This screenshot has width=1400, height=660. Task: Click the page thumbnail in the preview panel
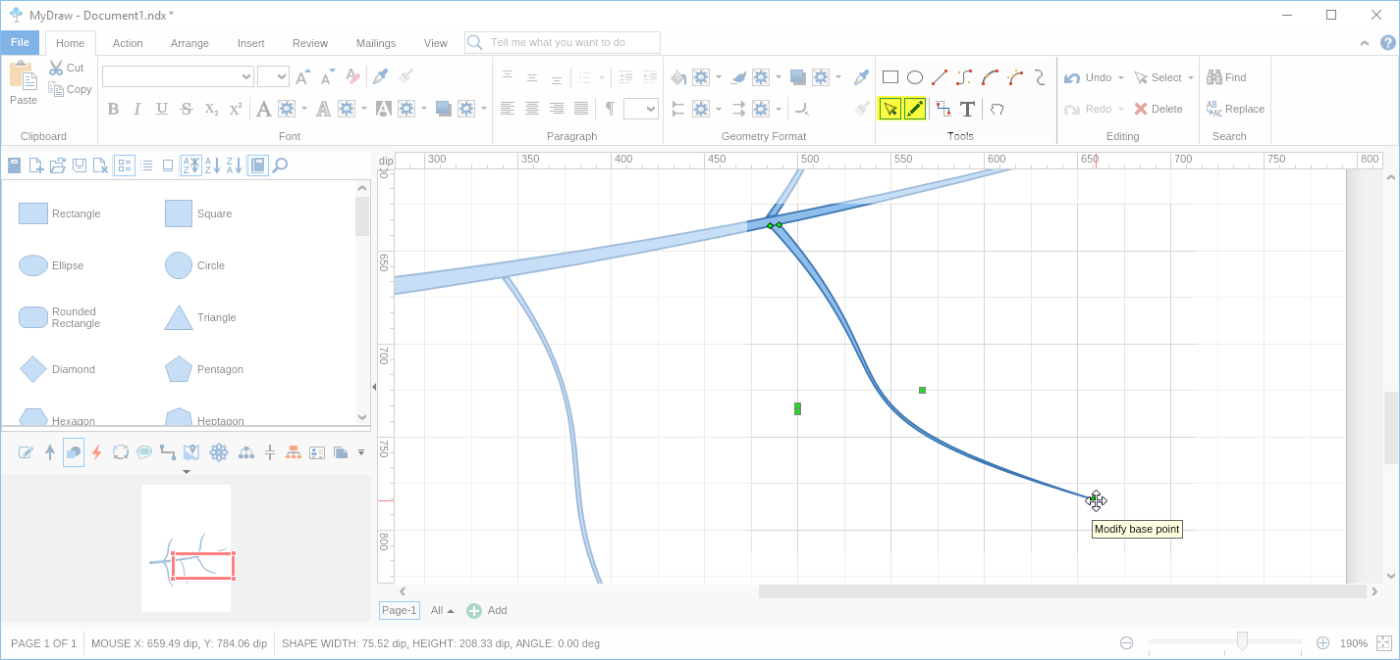(186, 547)
